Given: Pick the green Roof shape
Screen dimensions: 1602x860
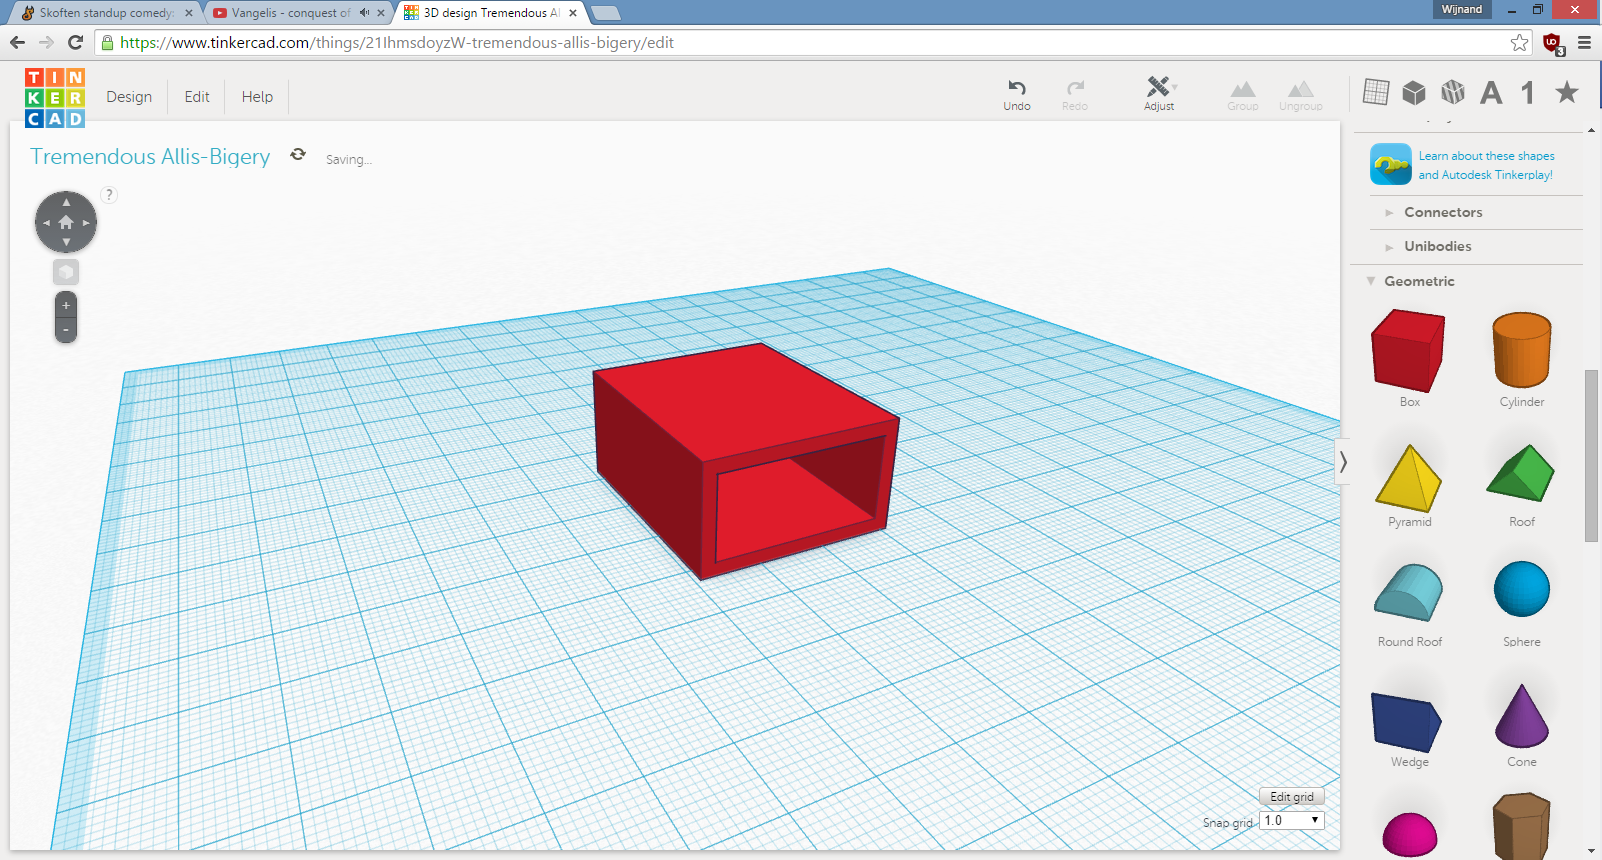Looking at the screenshot, I should point(1521,473).
